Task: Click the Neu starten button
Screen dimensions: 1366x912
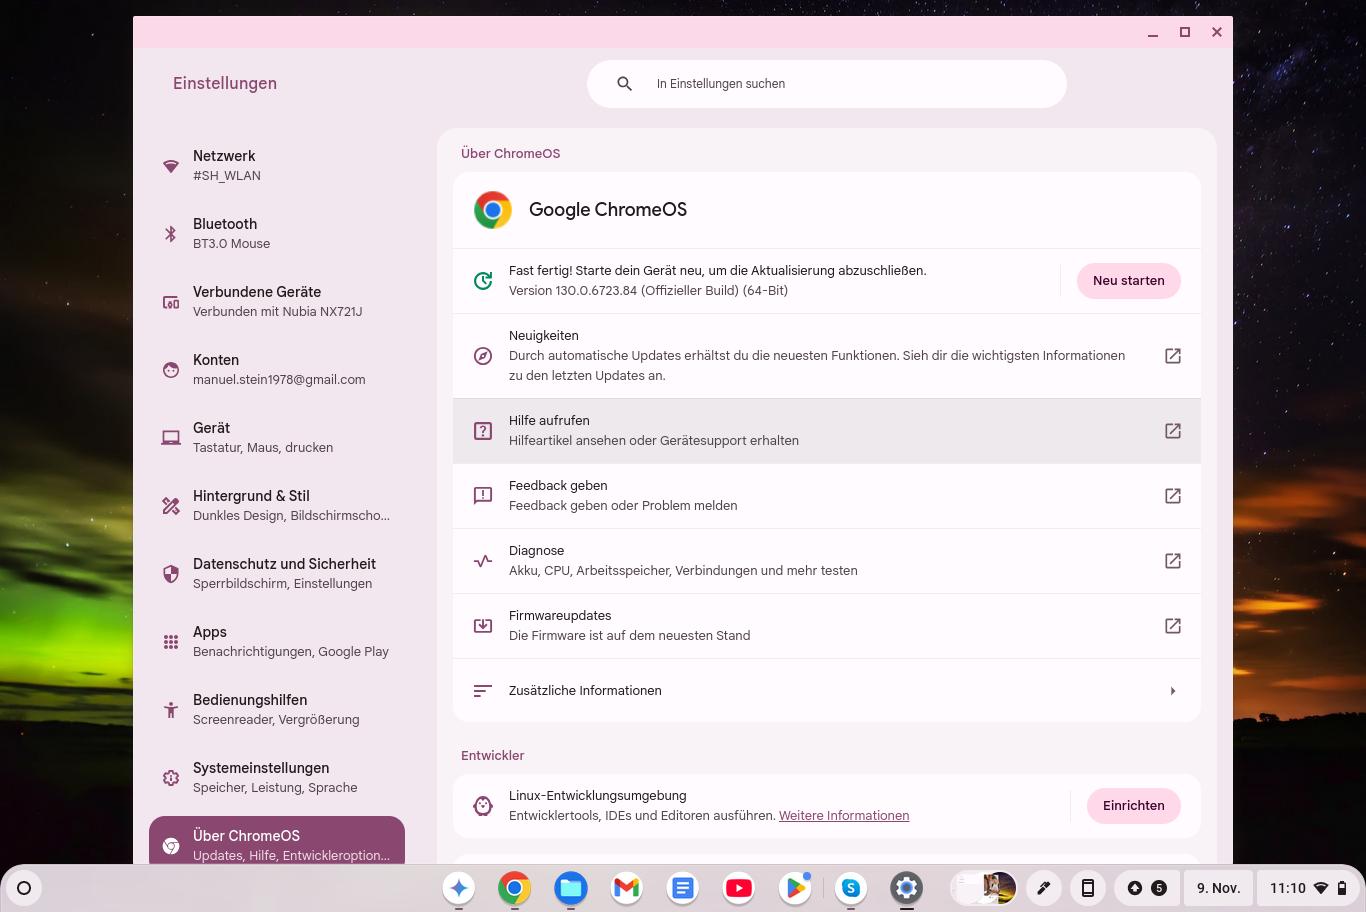Action: pos(1129,281)
